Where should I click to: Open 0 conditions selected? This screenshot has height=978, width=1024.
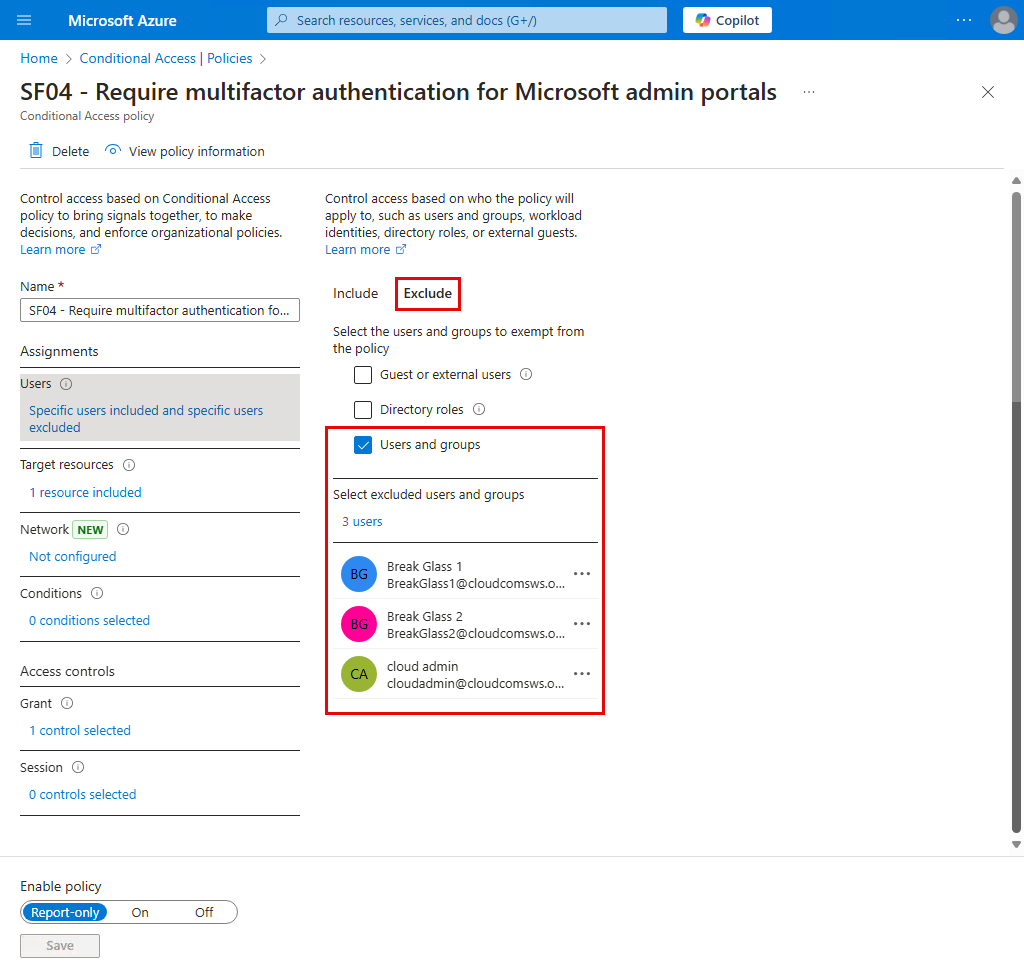pos(89,620)
